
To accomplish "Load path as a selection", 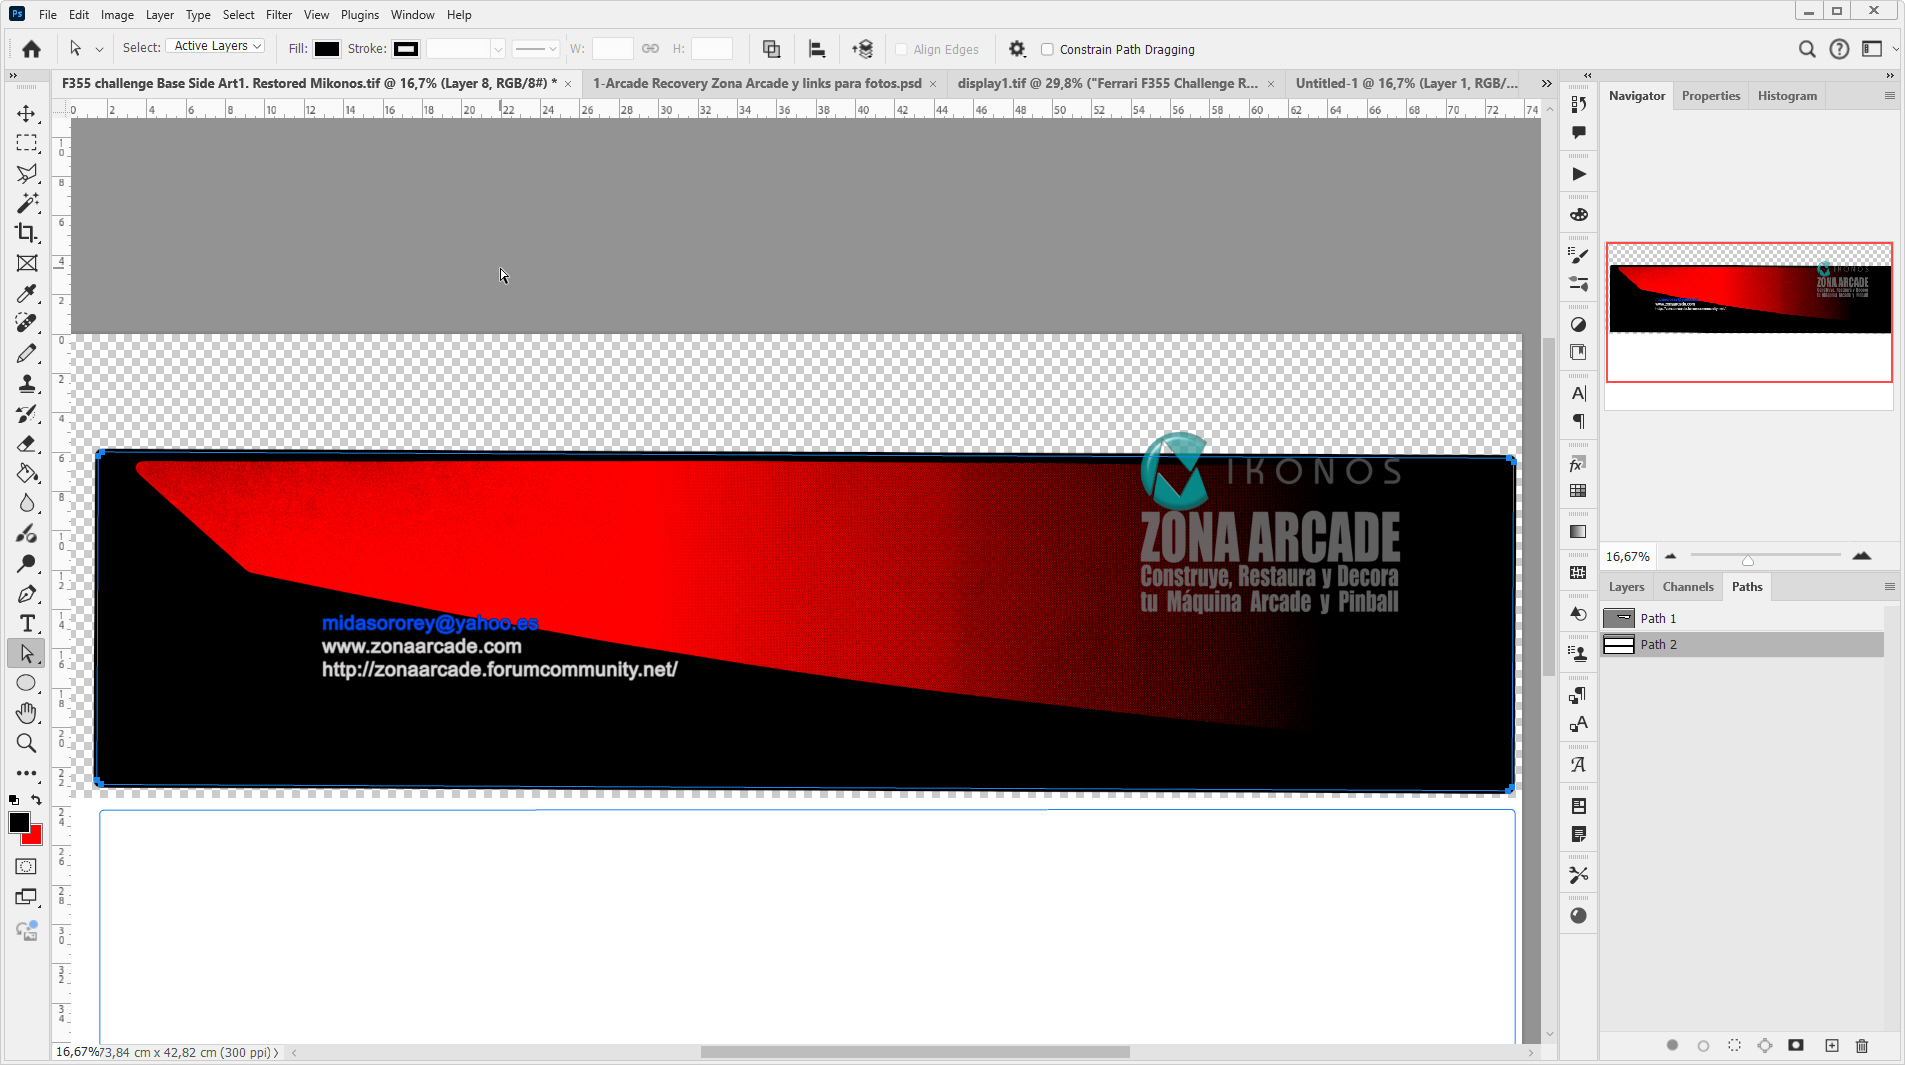I will click(1734, 1046).
